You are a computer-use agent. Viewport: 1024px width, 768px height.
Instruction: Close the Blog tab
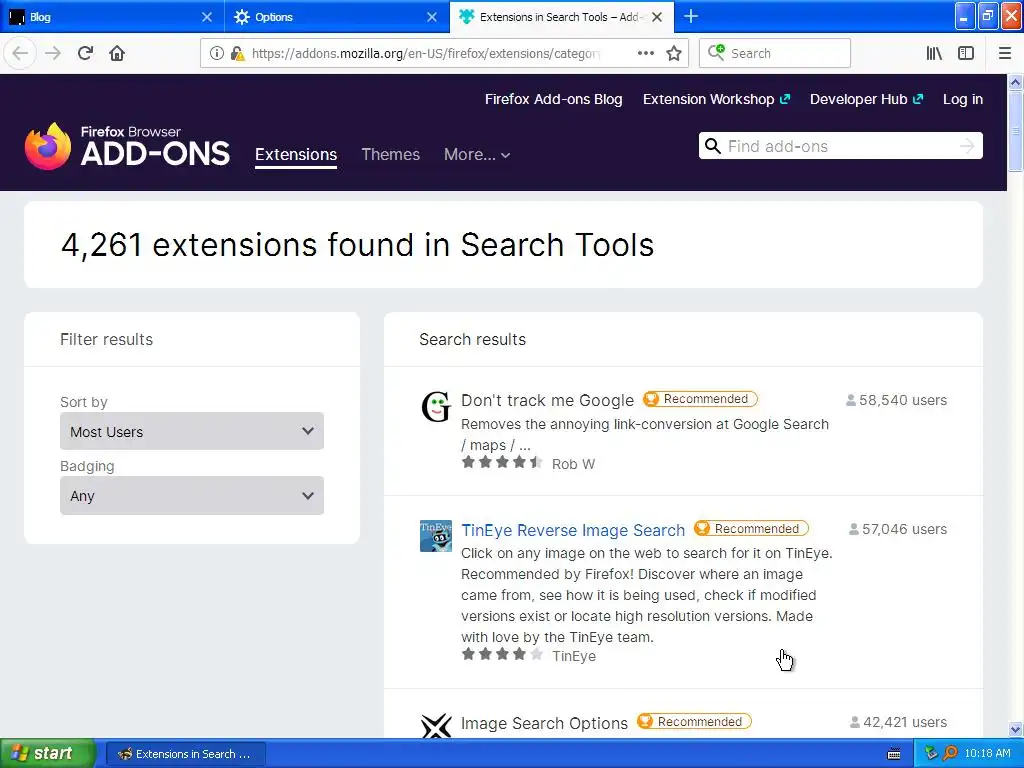pyautogui.click(x=206, y=17)
